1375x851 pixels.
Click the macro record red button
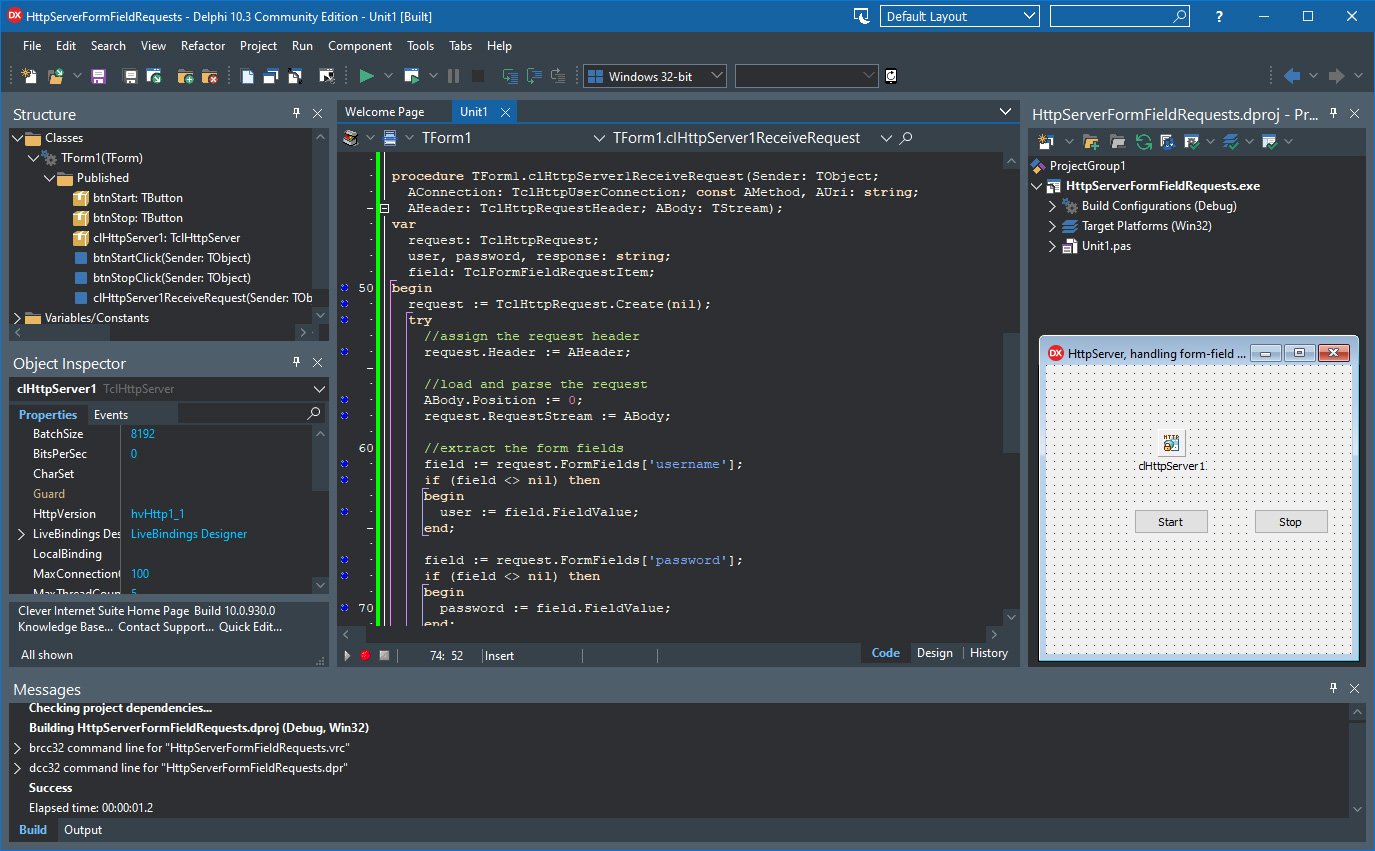tap(365, 655)
